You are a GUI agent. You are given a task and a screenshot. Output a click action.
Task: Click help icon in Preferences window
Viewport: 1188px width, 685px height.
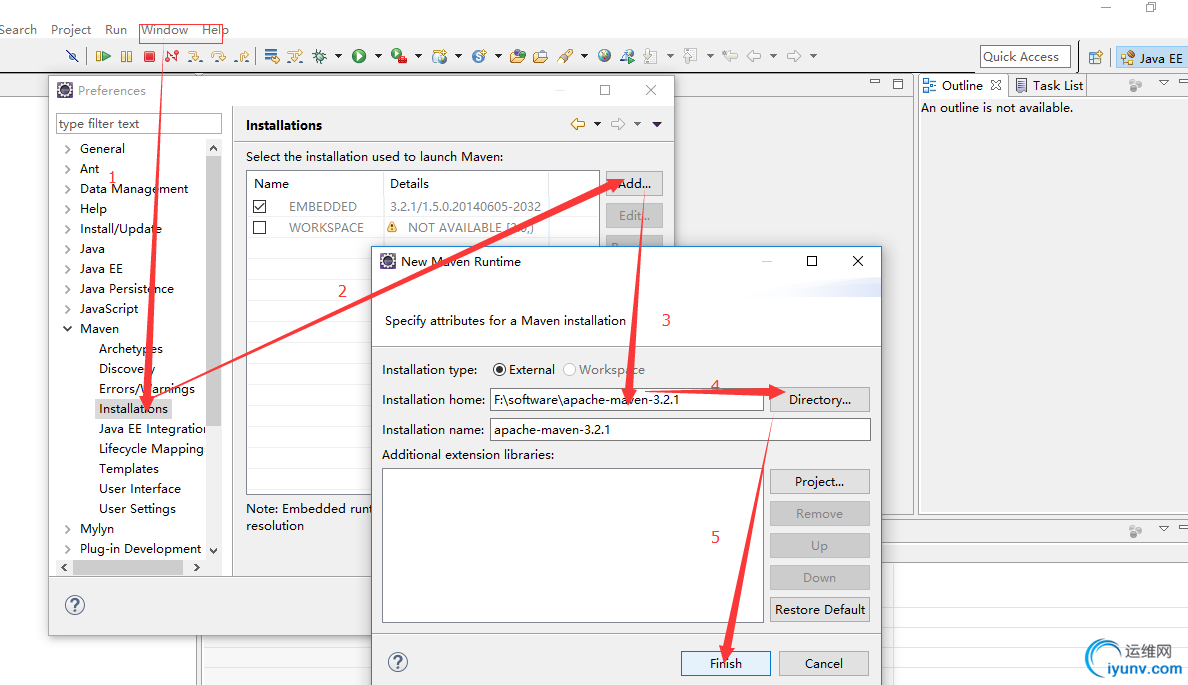pyautogui.click(x=75, y=605)
